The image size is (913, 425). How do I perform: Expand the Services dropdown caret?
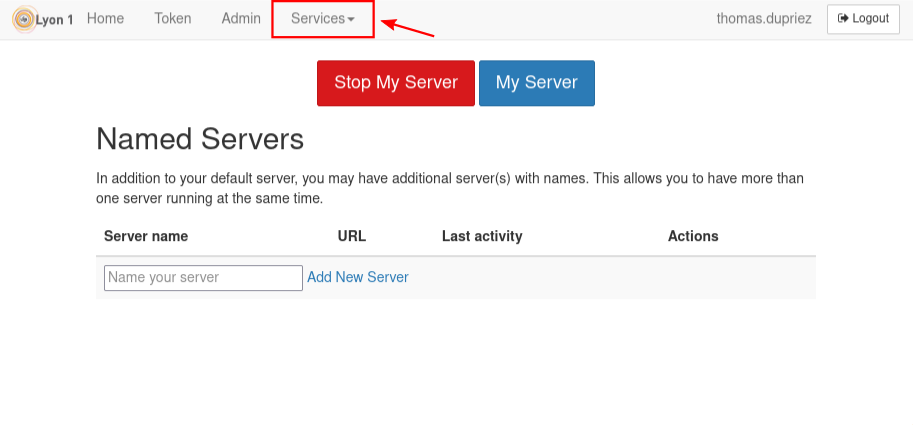click(x=351, y=20)
